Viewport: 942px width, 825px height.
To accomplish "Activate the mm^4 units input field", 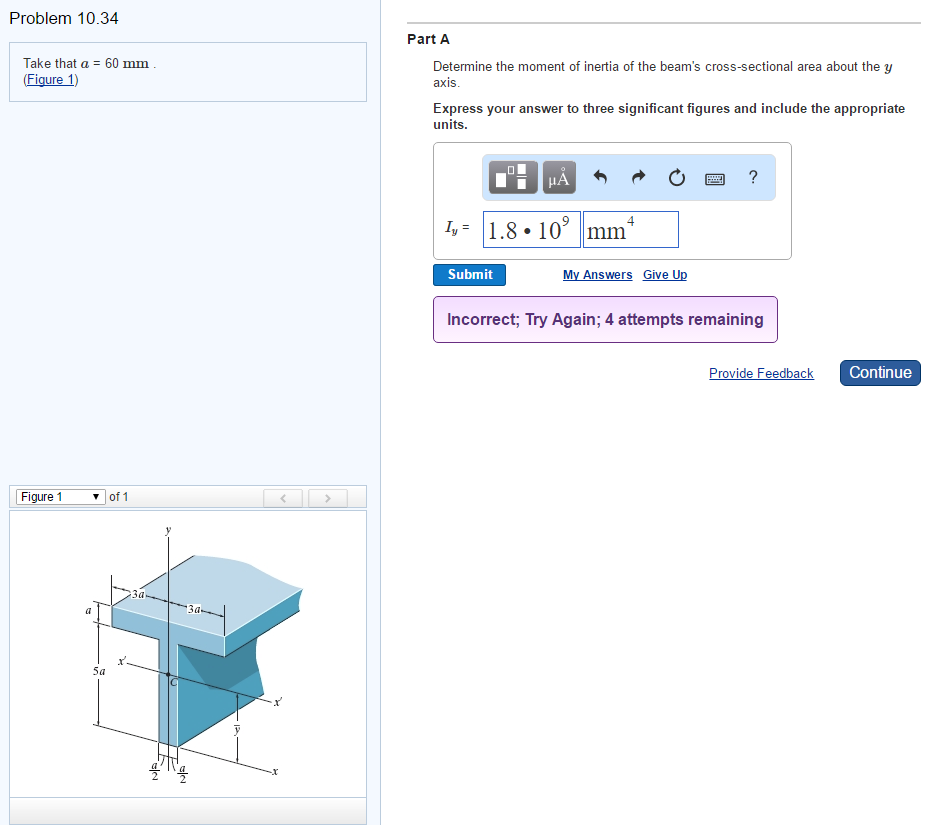I will click(630, 229).
